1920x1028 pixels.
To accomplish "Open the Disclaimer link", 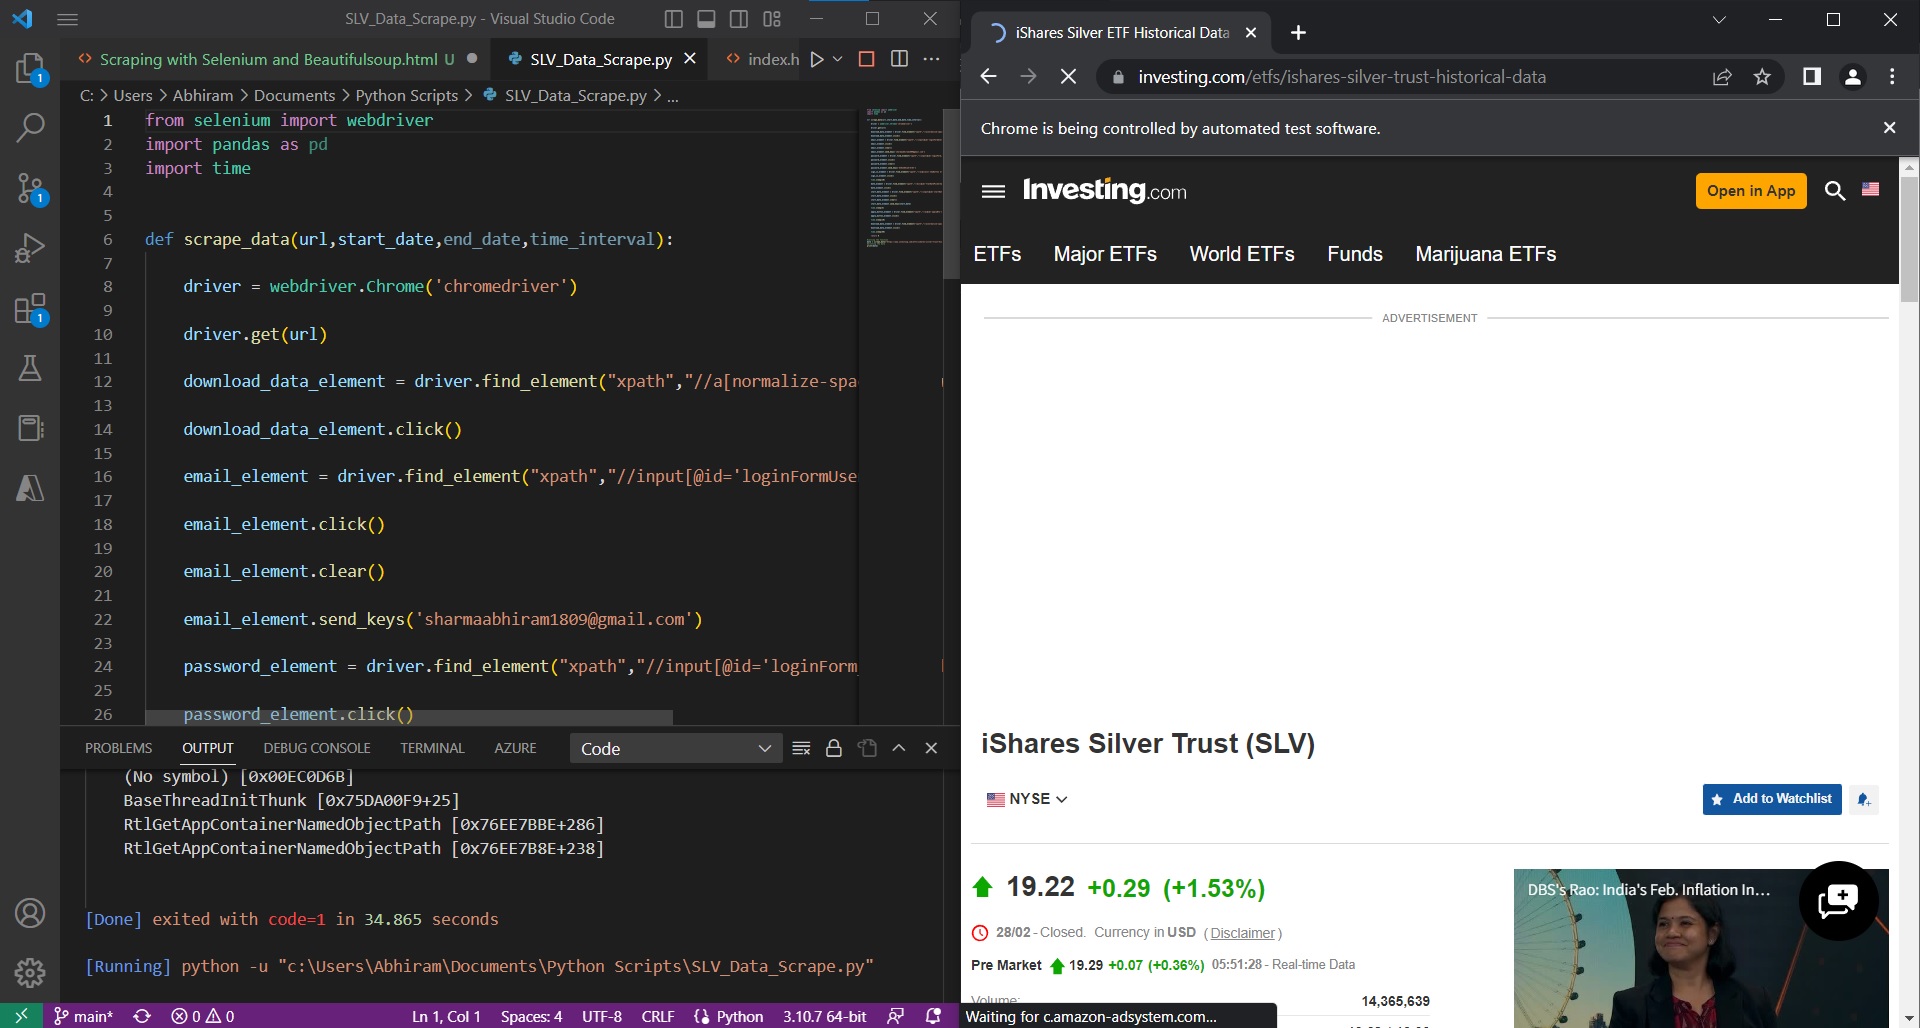I will click(x=1242, y=933).
